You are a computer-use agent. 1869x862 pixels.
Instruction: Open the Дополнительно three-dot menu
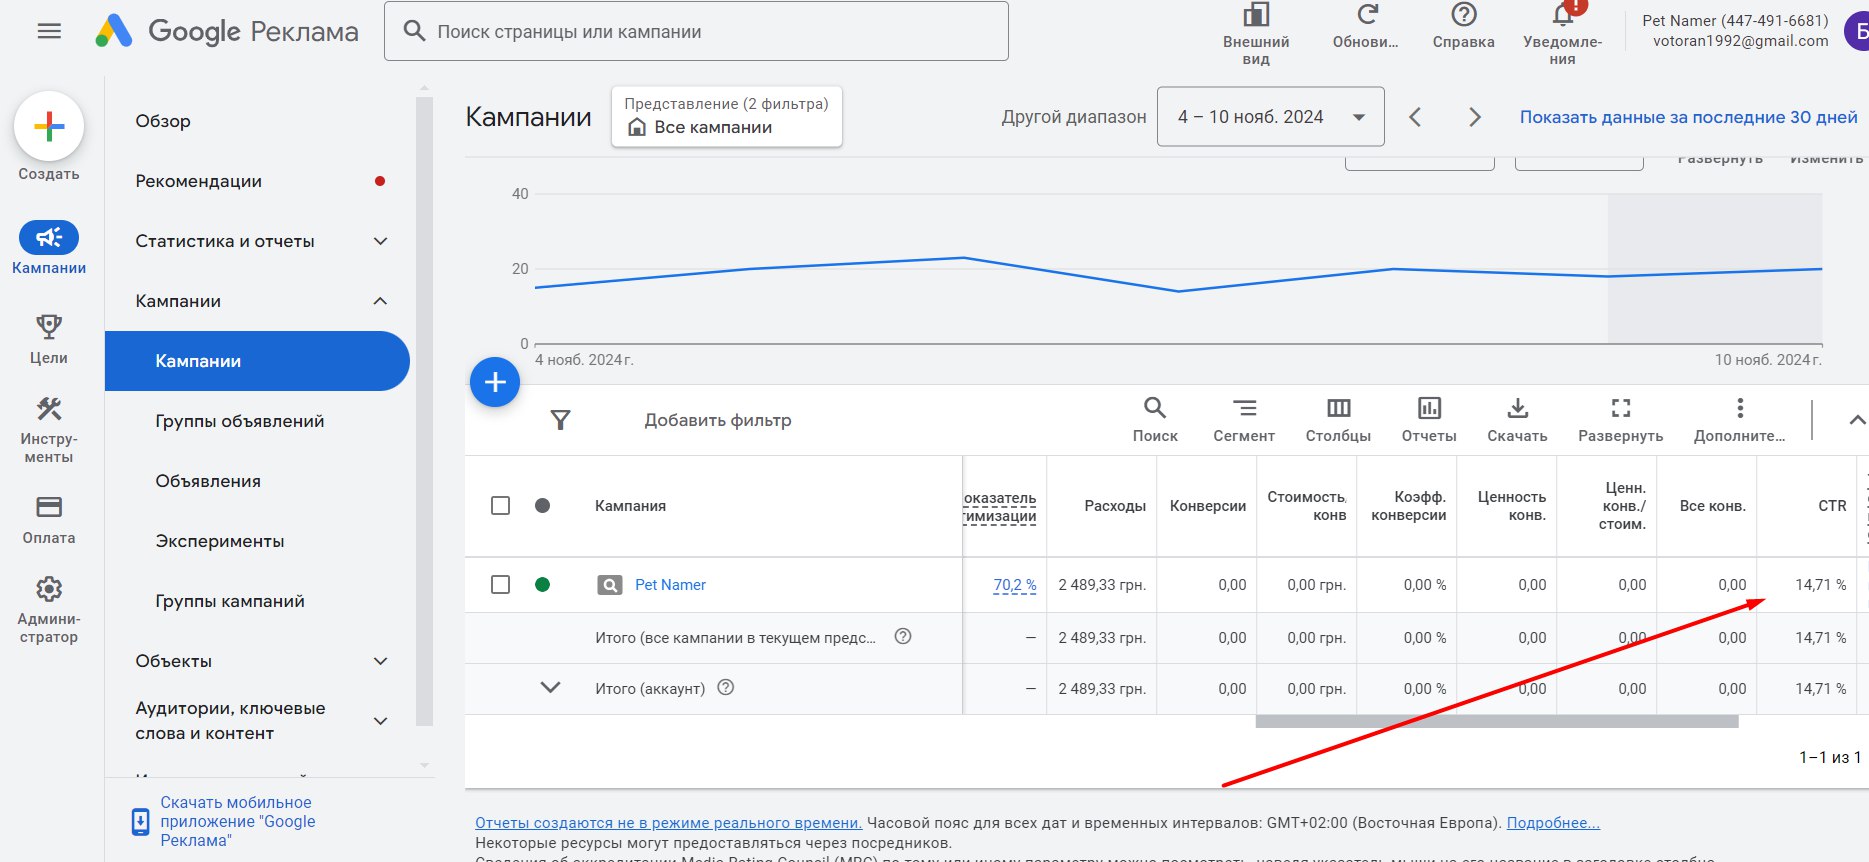point(1740,408)
